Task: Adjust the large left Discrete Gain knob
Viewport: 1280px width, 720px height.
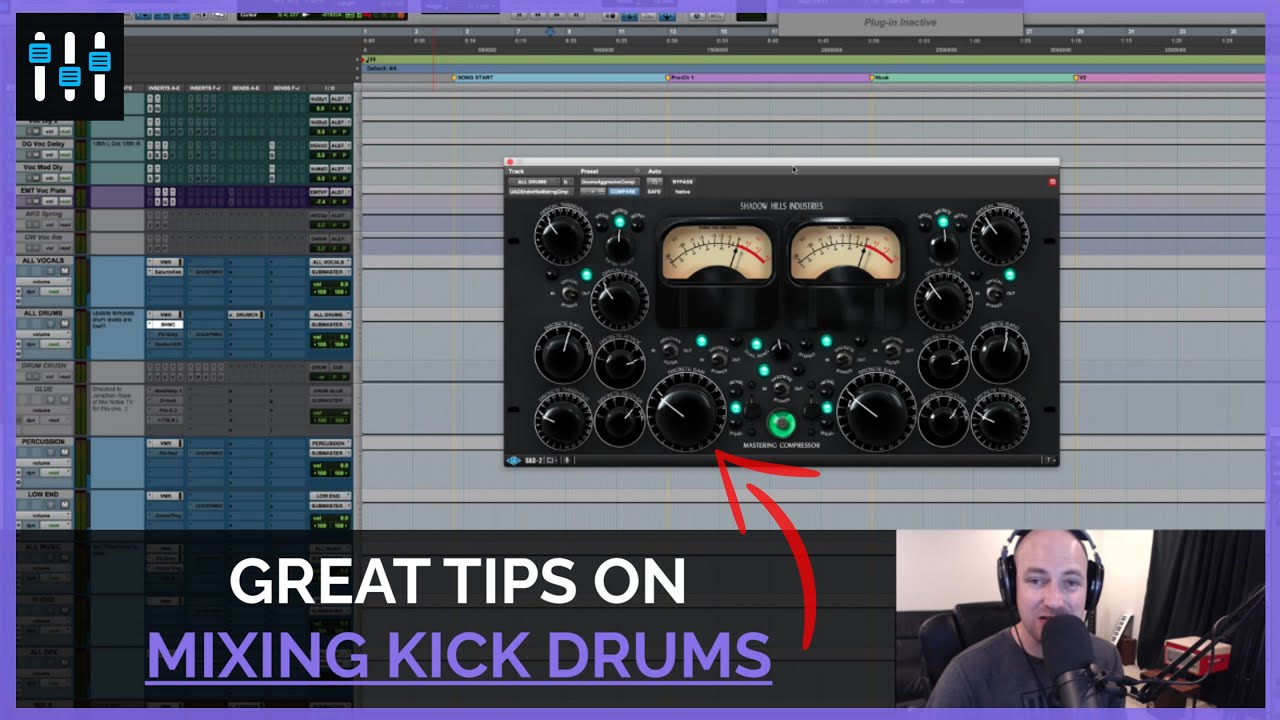Action: point(687,411)
